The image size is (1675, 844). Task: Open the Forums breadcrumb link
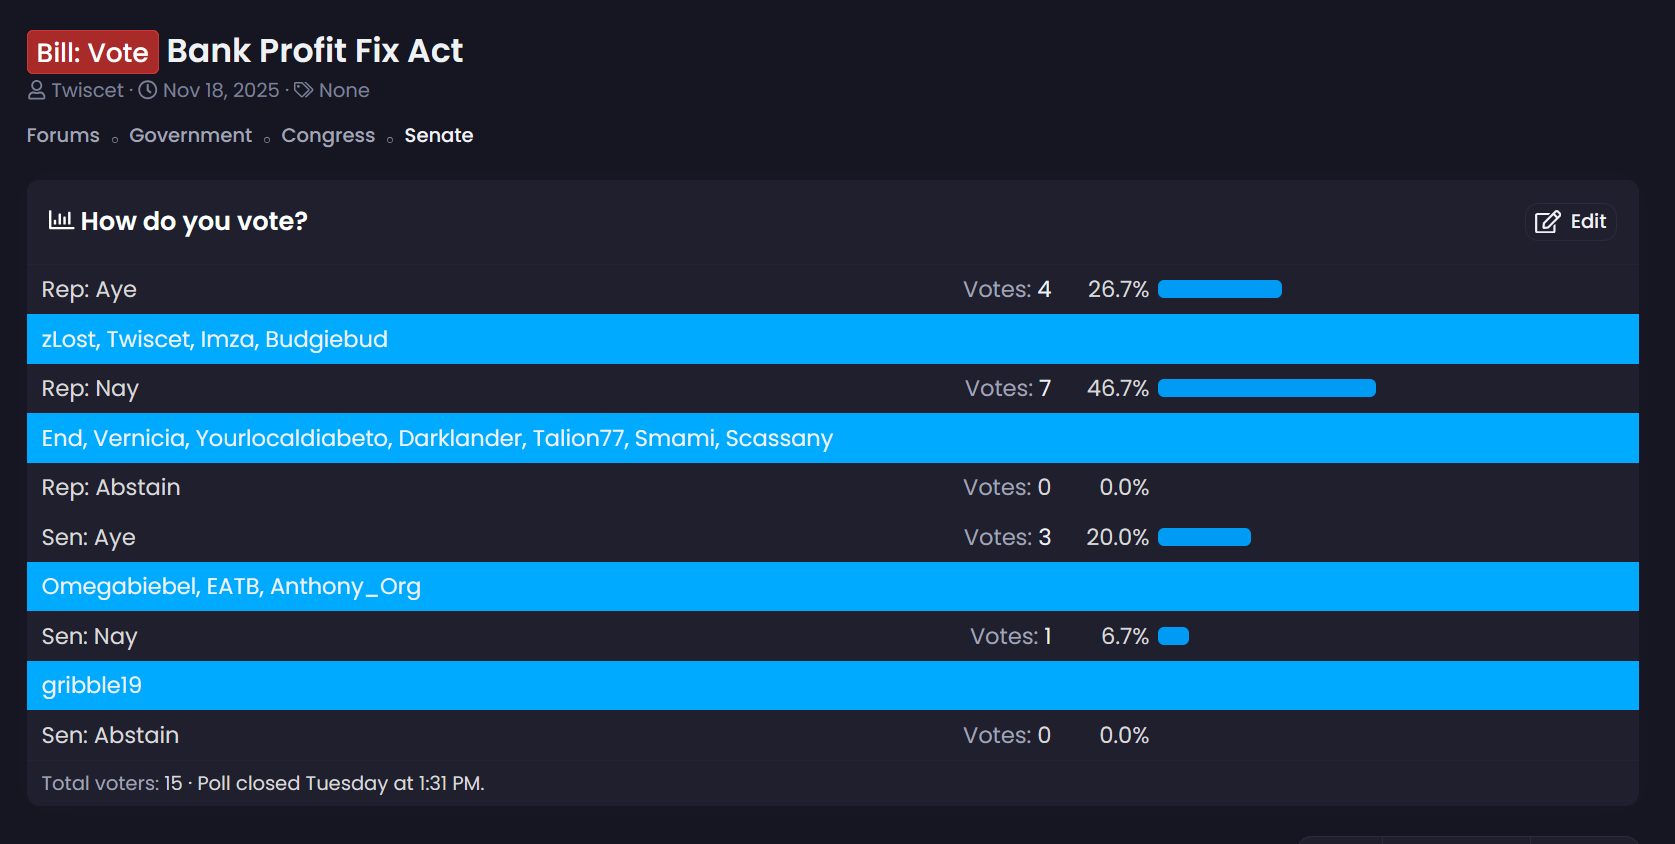click(63, 135)
